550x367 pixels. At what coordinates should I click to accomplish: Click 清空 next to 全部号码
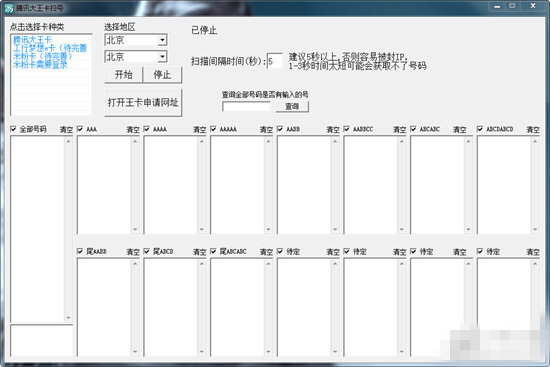click(66, 129)
